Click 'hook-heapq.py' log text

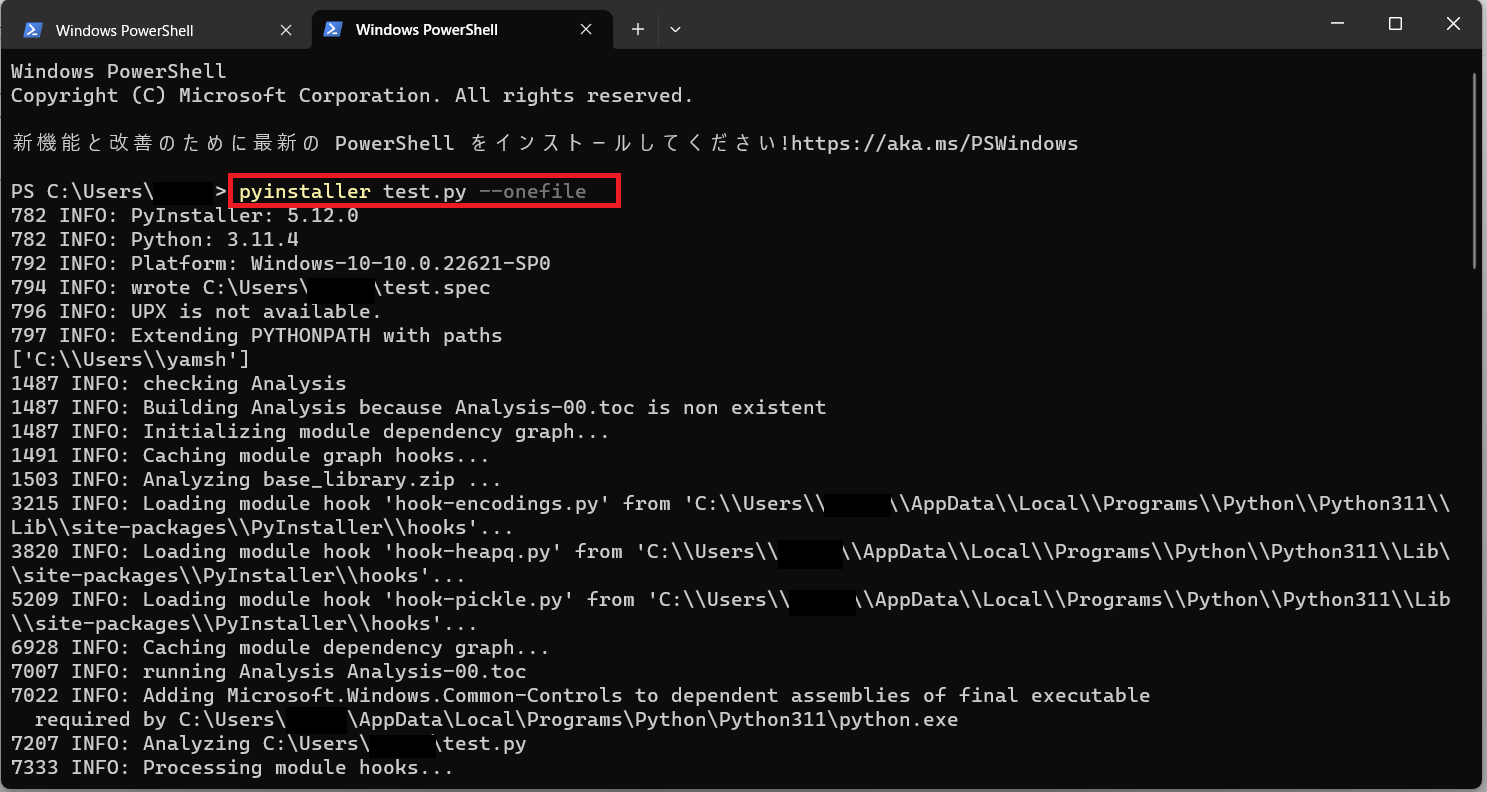point(479,552)
